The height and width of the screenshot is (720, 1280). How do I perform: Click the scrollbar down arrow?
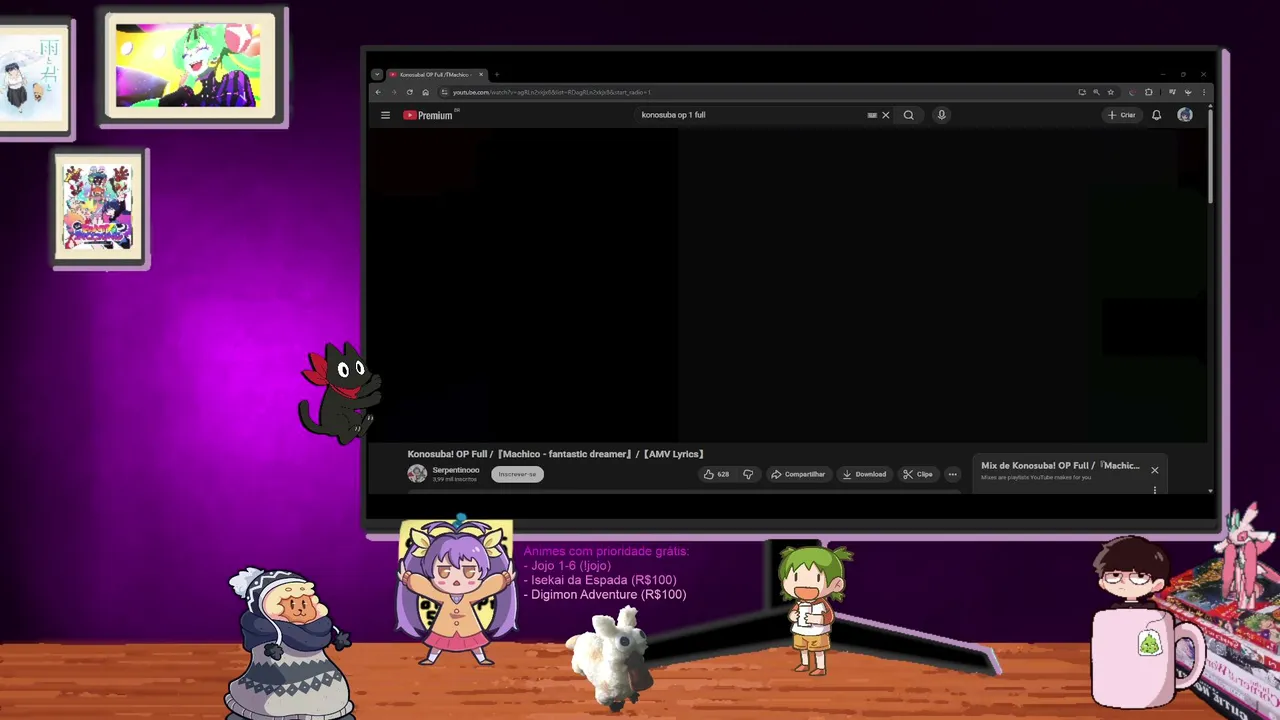coord(1210,491)
